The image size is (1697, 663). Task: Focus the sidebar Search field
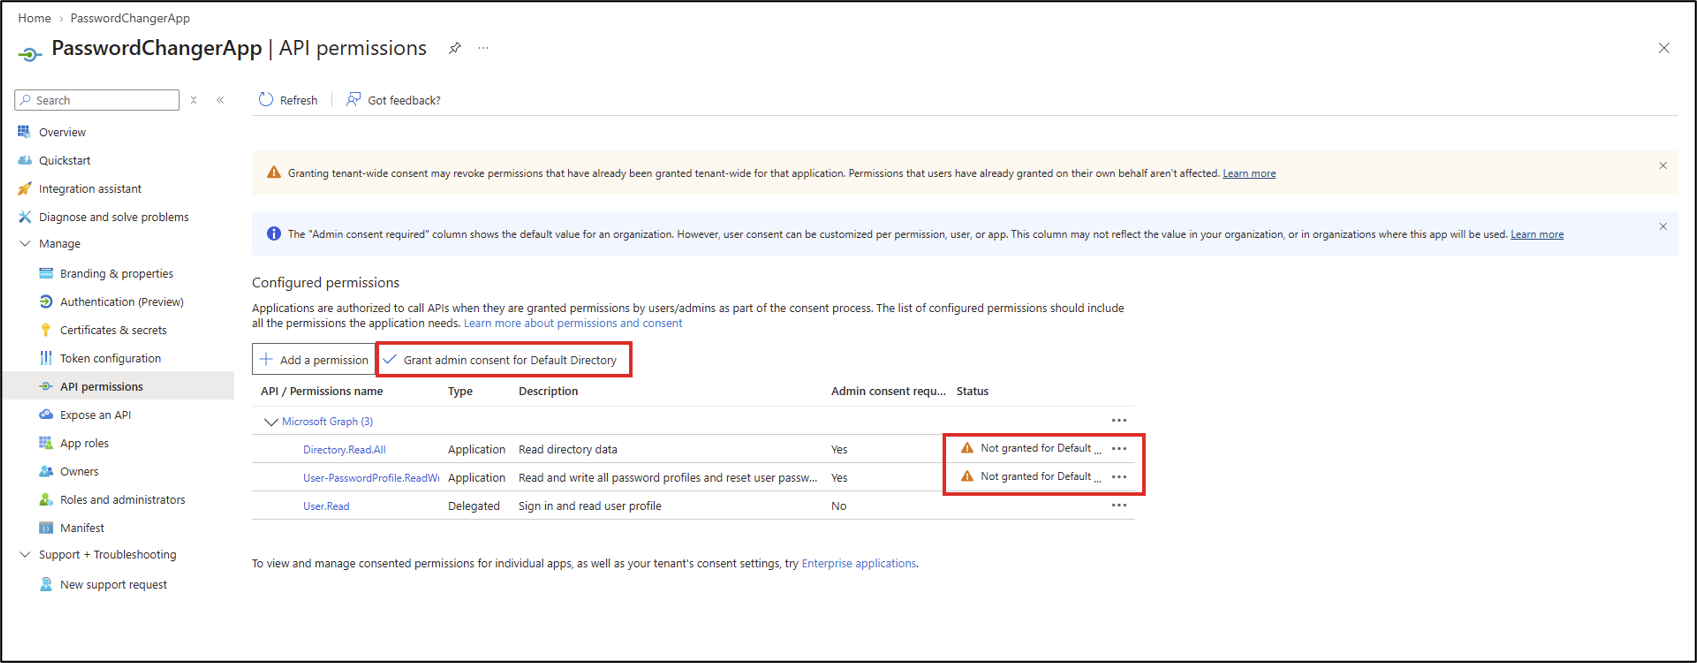[x=97, y=100]
